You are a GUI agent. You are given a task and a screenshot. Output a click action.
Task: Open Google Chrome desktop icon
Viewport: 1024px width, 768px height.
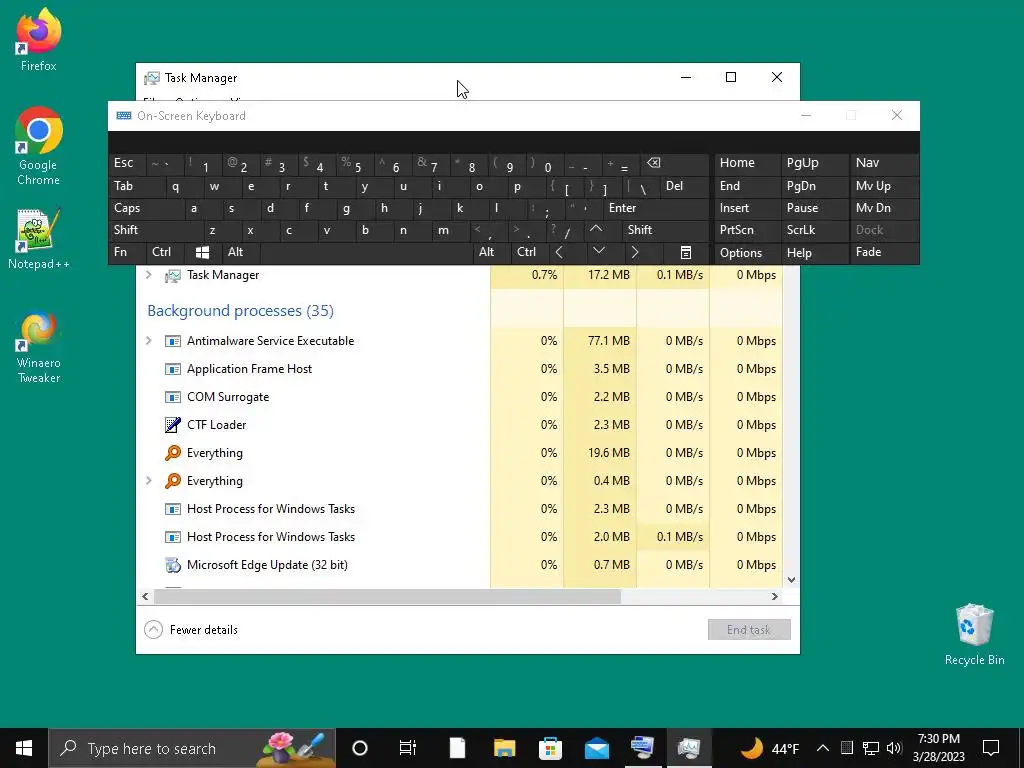39,146
